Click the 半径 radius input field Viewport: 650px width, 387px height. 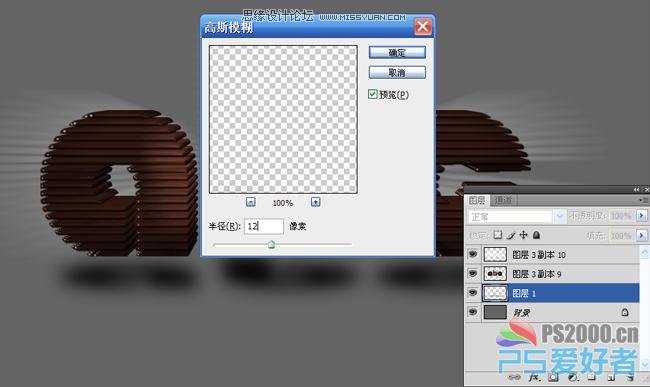click(x=264, y=226)
